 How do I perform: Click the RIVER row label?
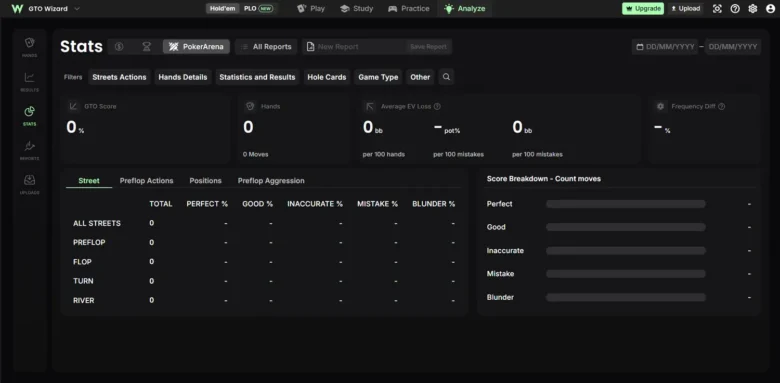pyautogui.click(x=84, y=300)
